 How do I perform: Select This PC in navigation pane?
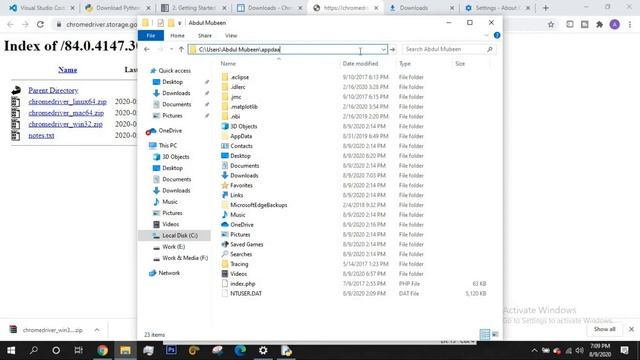[x=167, y=145]
